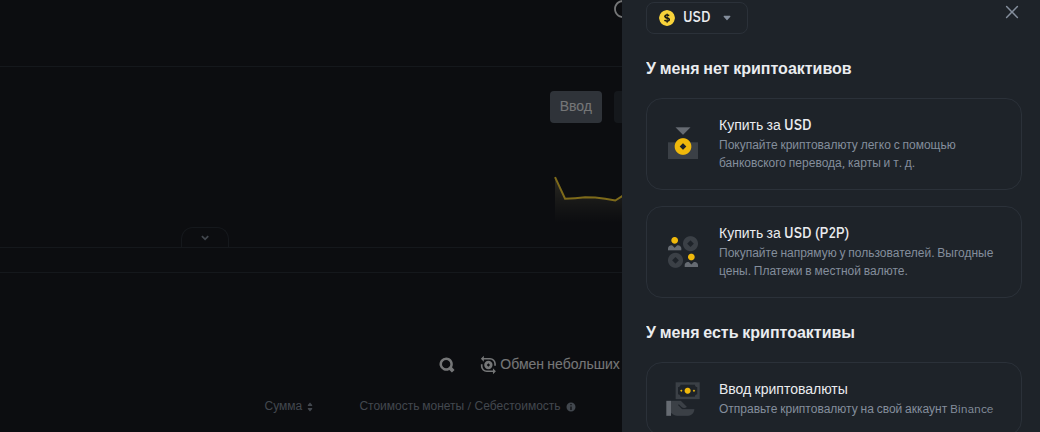
Task: Click the small balances convert icon
Action: point(488,365)
